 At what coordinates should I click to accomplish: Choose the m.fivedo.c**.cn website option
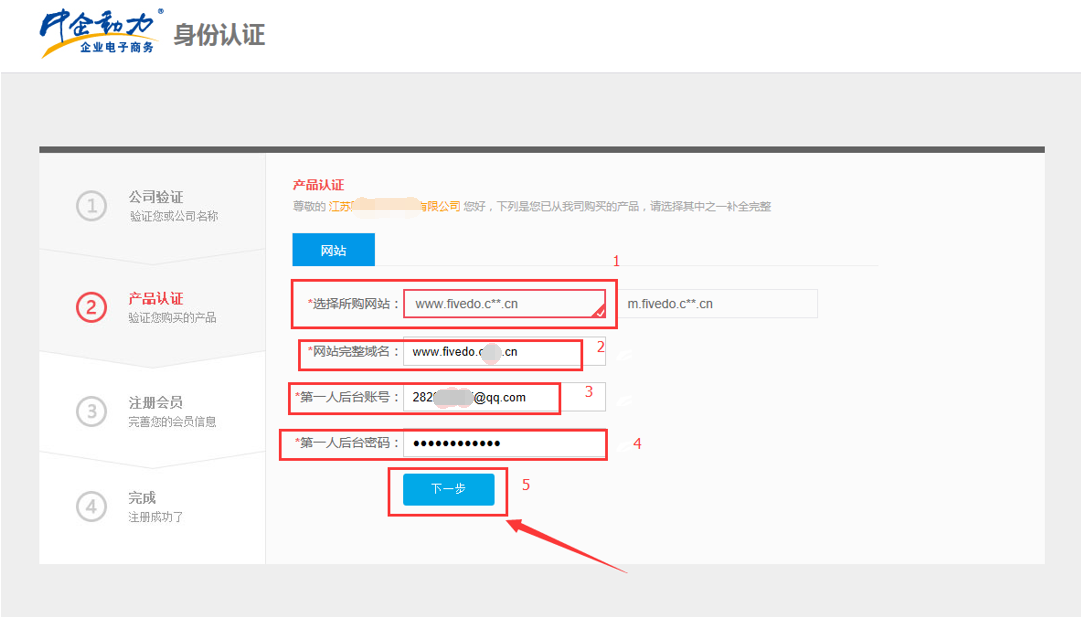pyautogui.click(x=717, y=304)
